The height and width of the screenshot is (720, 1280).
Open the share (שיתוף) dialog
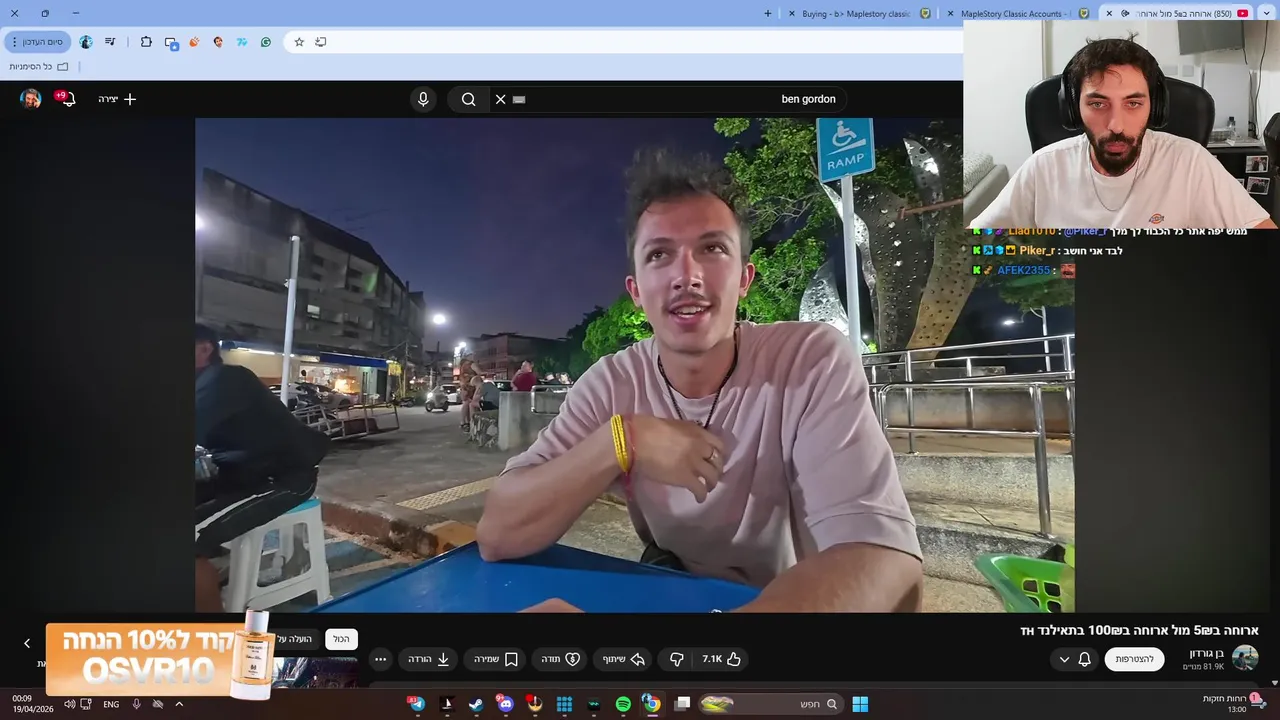[x=623, y=659]
